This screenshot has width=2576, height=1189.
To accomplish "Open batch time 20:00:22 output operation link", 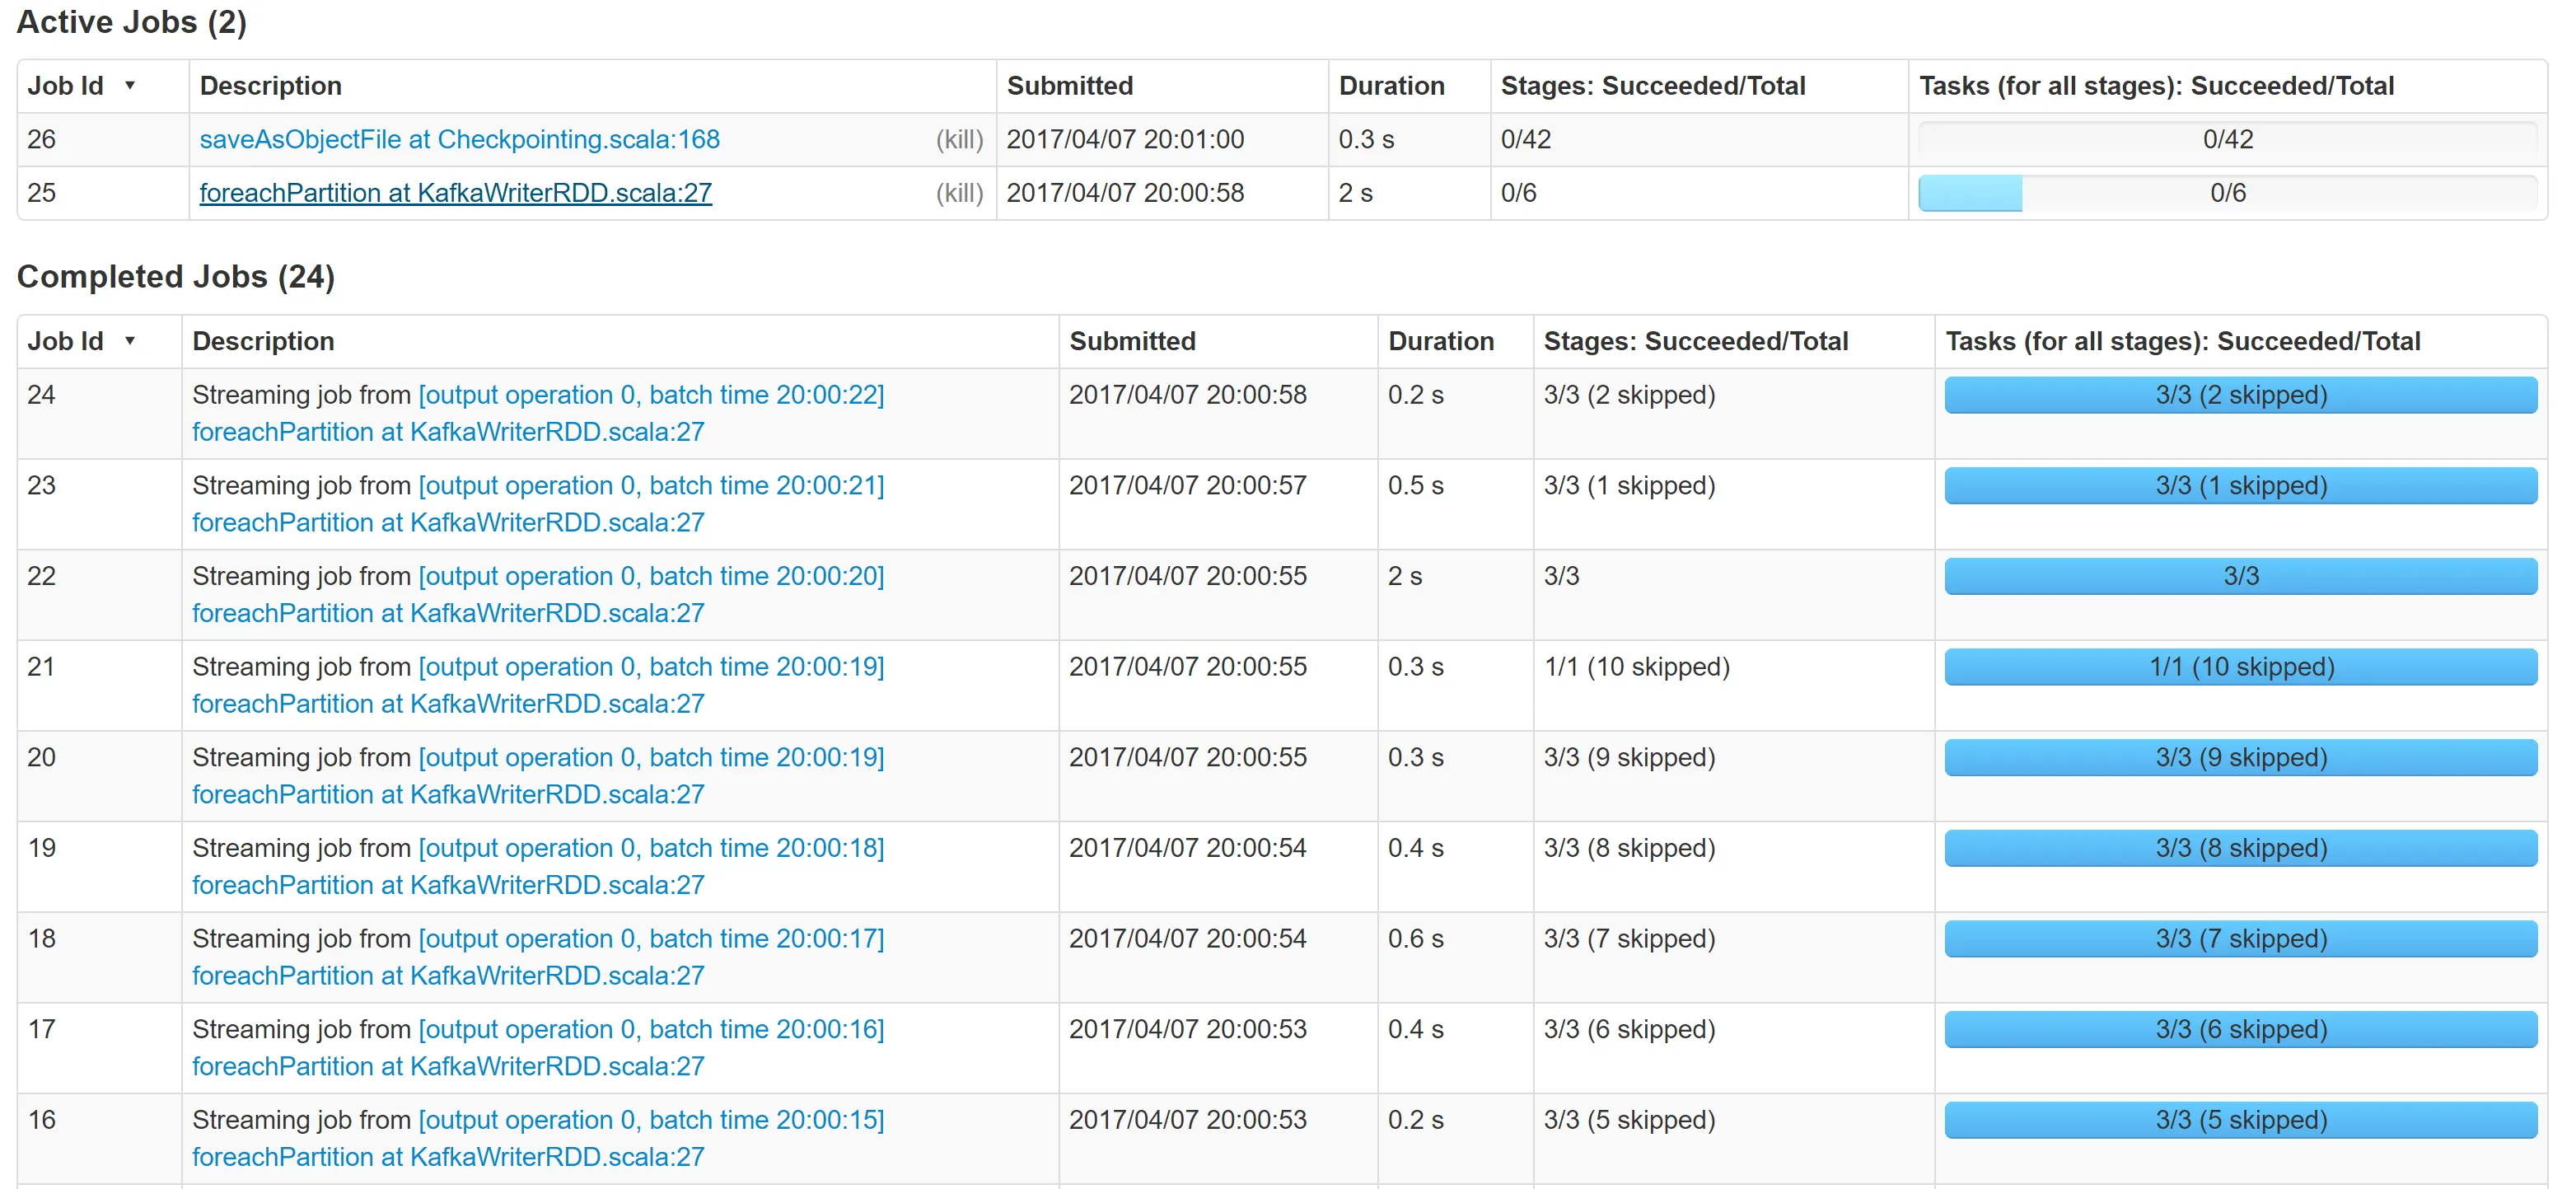I will (651, 395).
